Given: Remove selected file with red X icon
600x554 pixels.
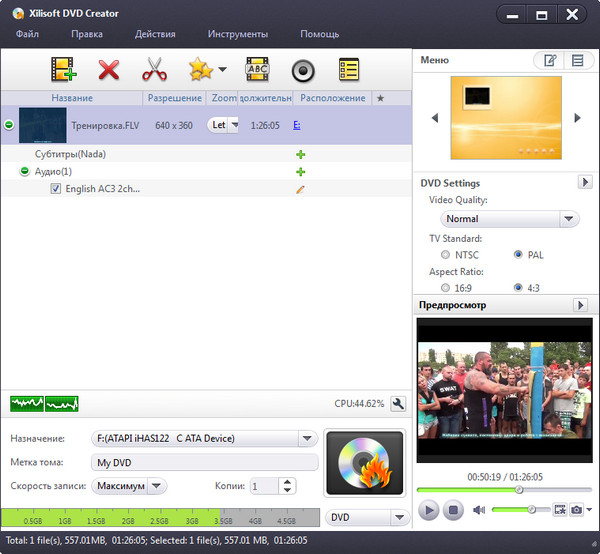Looking at the screenshot, I should [x=108, y=70].
